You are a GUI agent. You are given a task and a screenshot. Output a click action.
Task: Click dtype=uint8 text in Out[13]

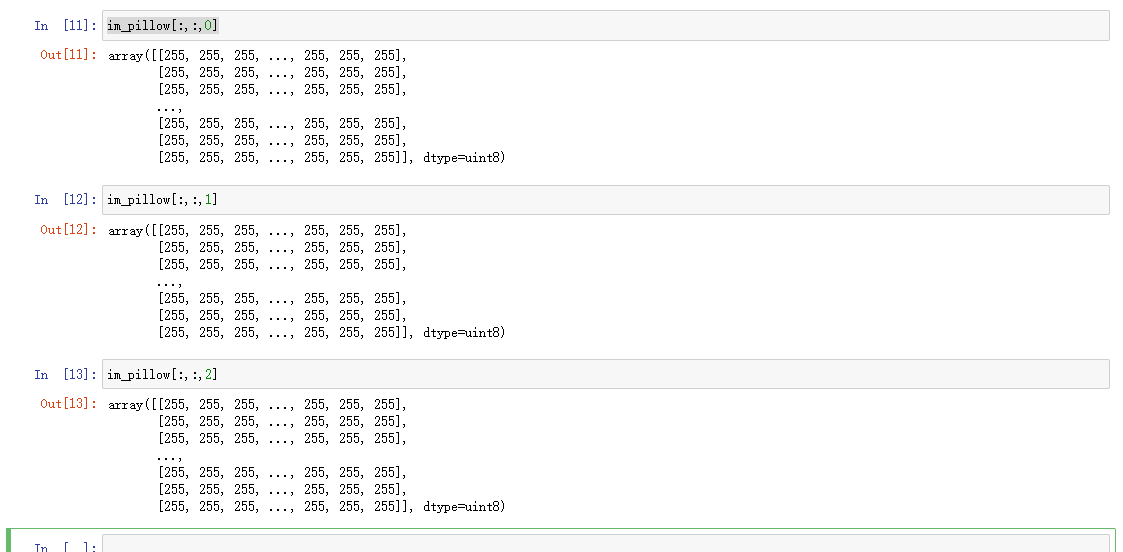pyautogui.click(x=461, y=507)
